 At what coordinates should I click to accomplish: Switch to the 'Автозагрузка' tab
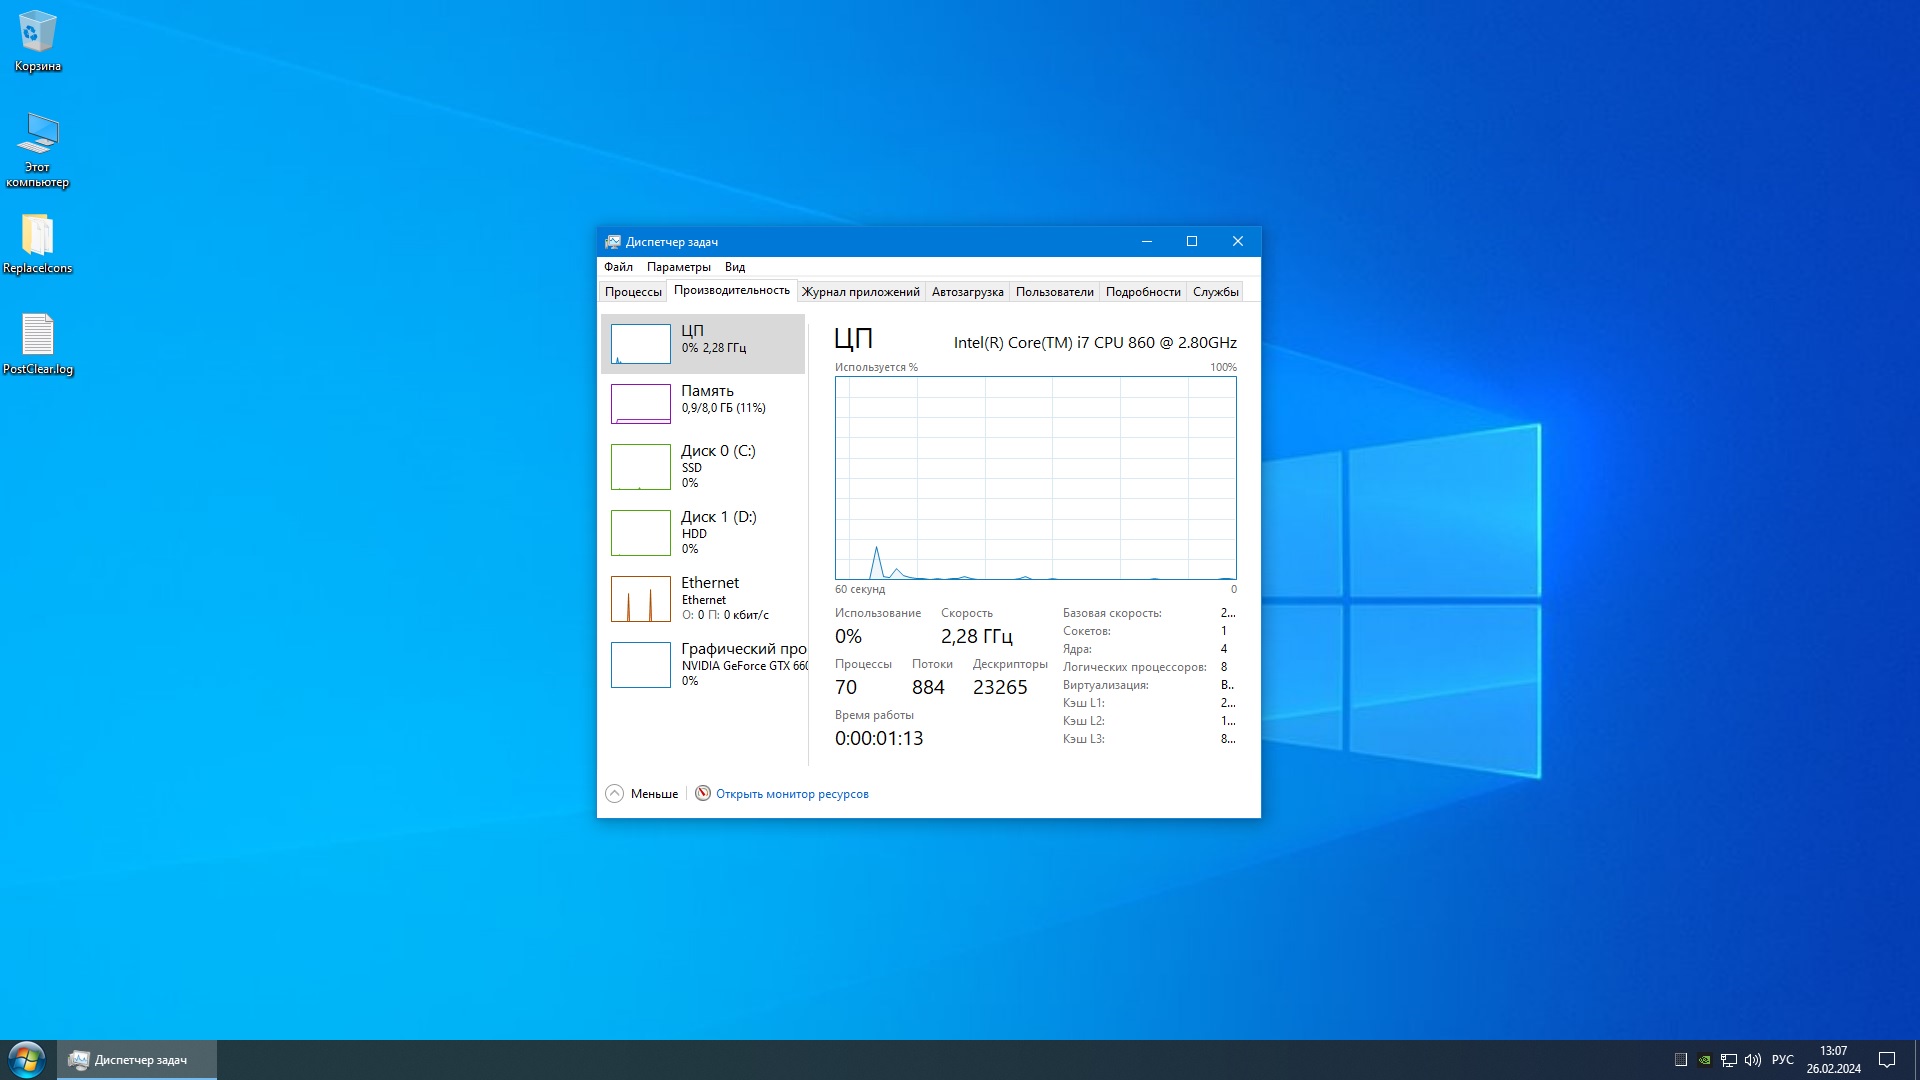[x=967, y=292]
